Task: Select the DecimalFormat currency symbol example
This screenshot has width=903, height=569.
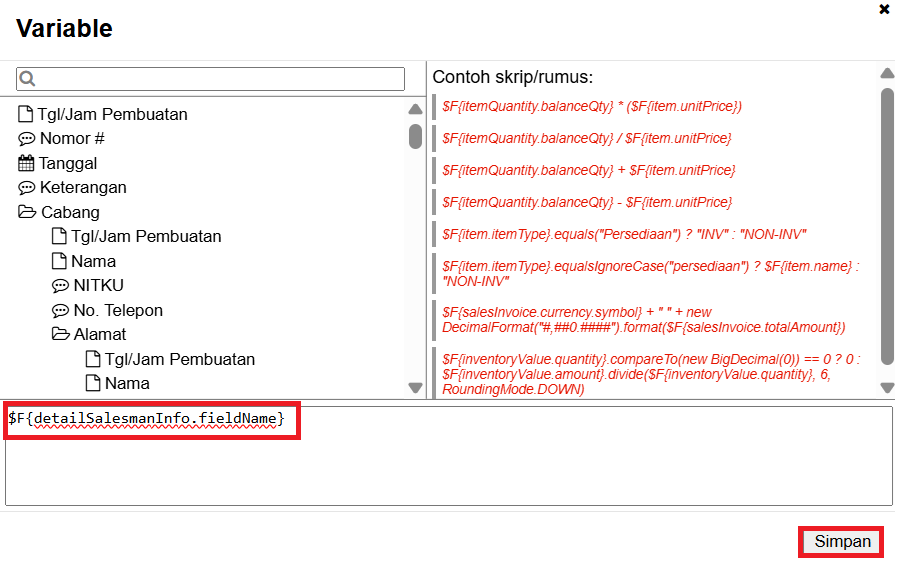Action: (643, 320)
